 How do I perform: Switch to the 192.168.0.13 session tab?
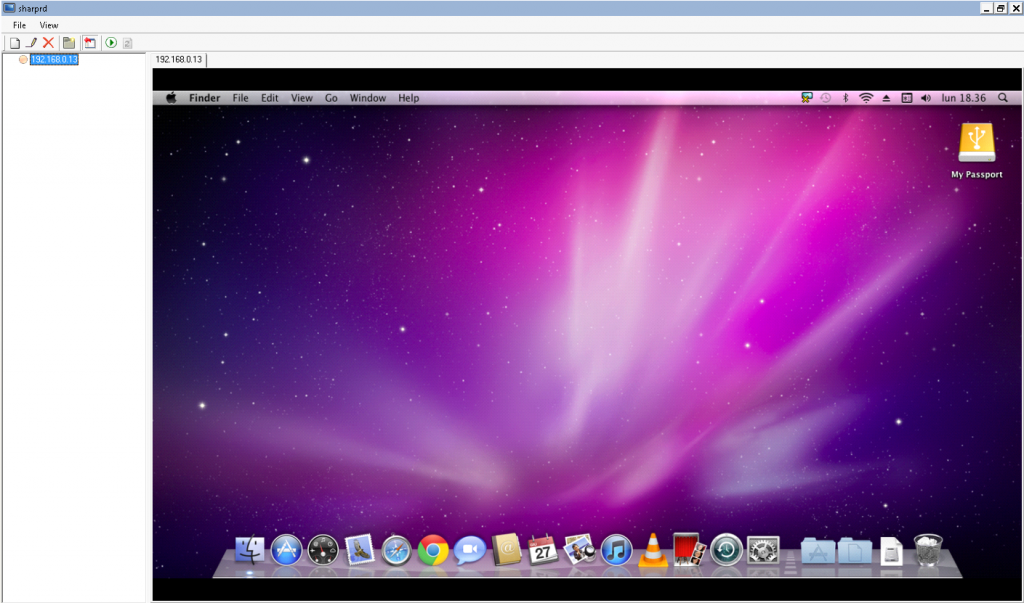tap(179, 60)
